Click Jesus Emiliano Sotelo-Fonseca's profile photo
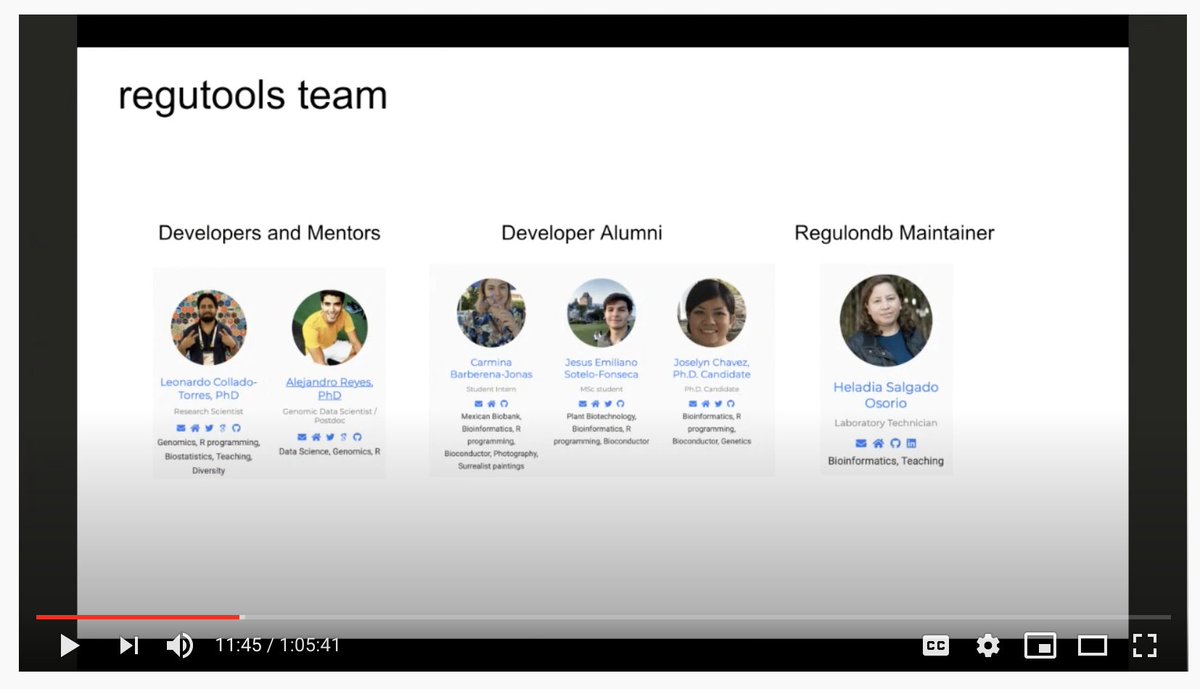This screenshot has height=689, width=1200. pos(601,312)
